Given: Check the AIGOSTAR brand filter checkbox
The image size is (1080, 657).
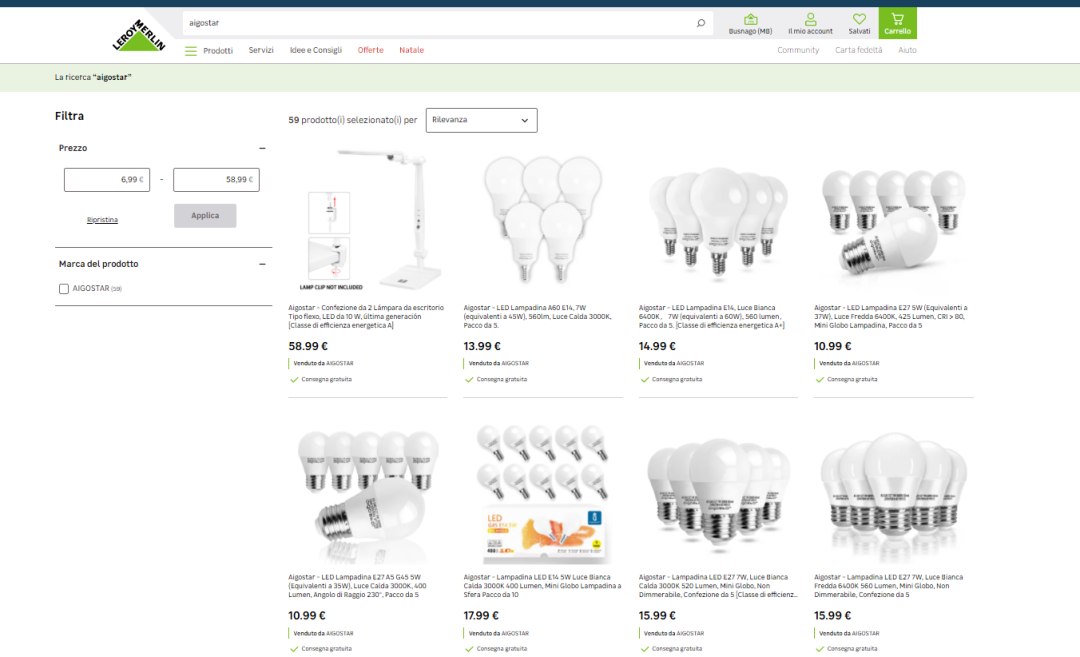Looking at the screenshot, I should tap(64, 289).
